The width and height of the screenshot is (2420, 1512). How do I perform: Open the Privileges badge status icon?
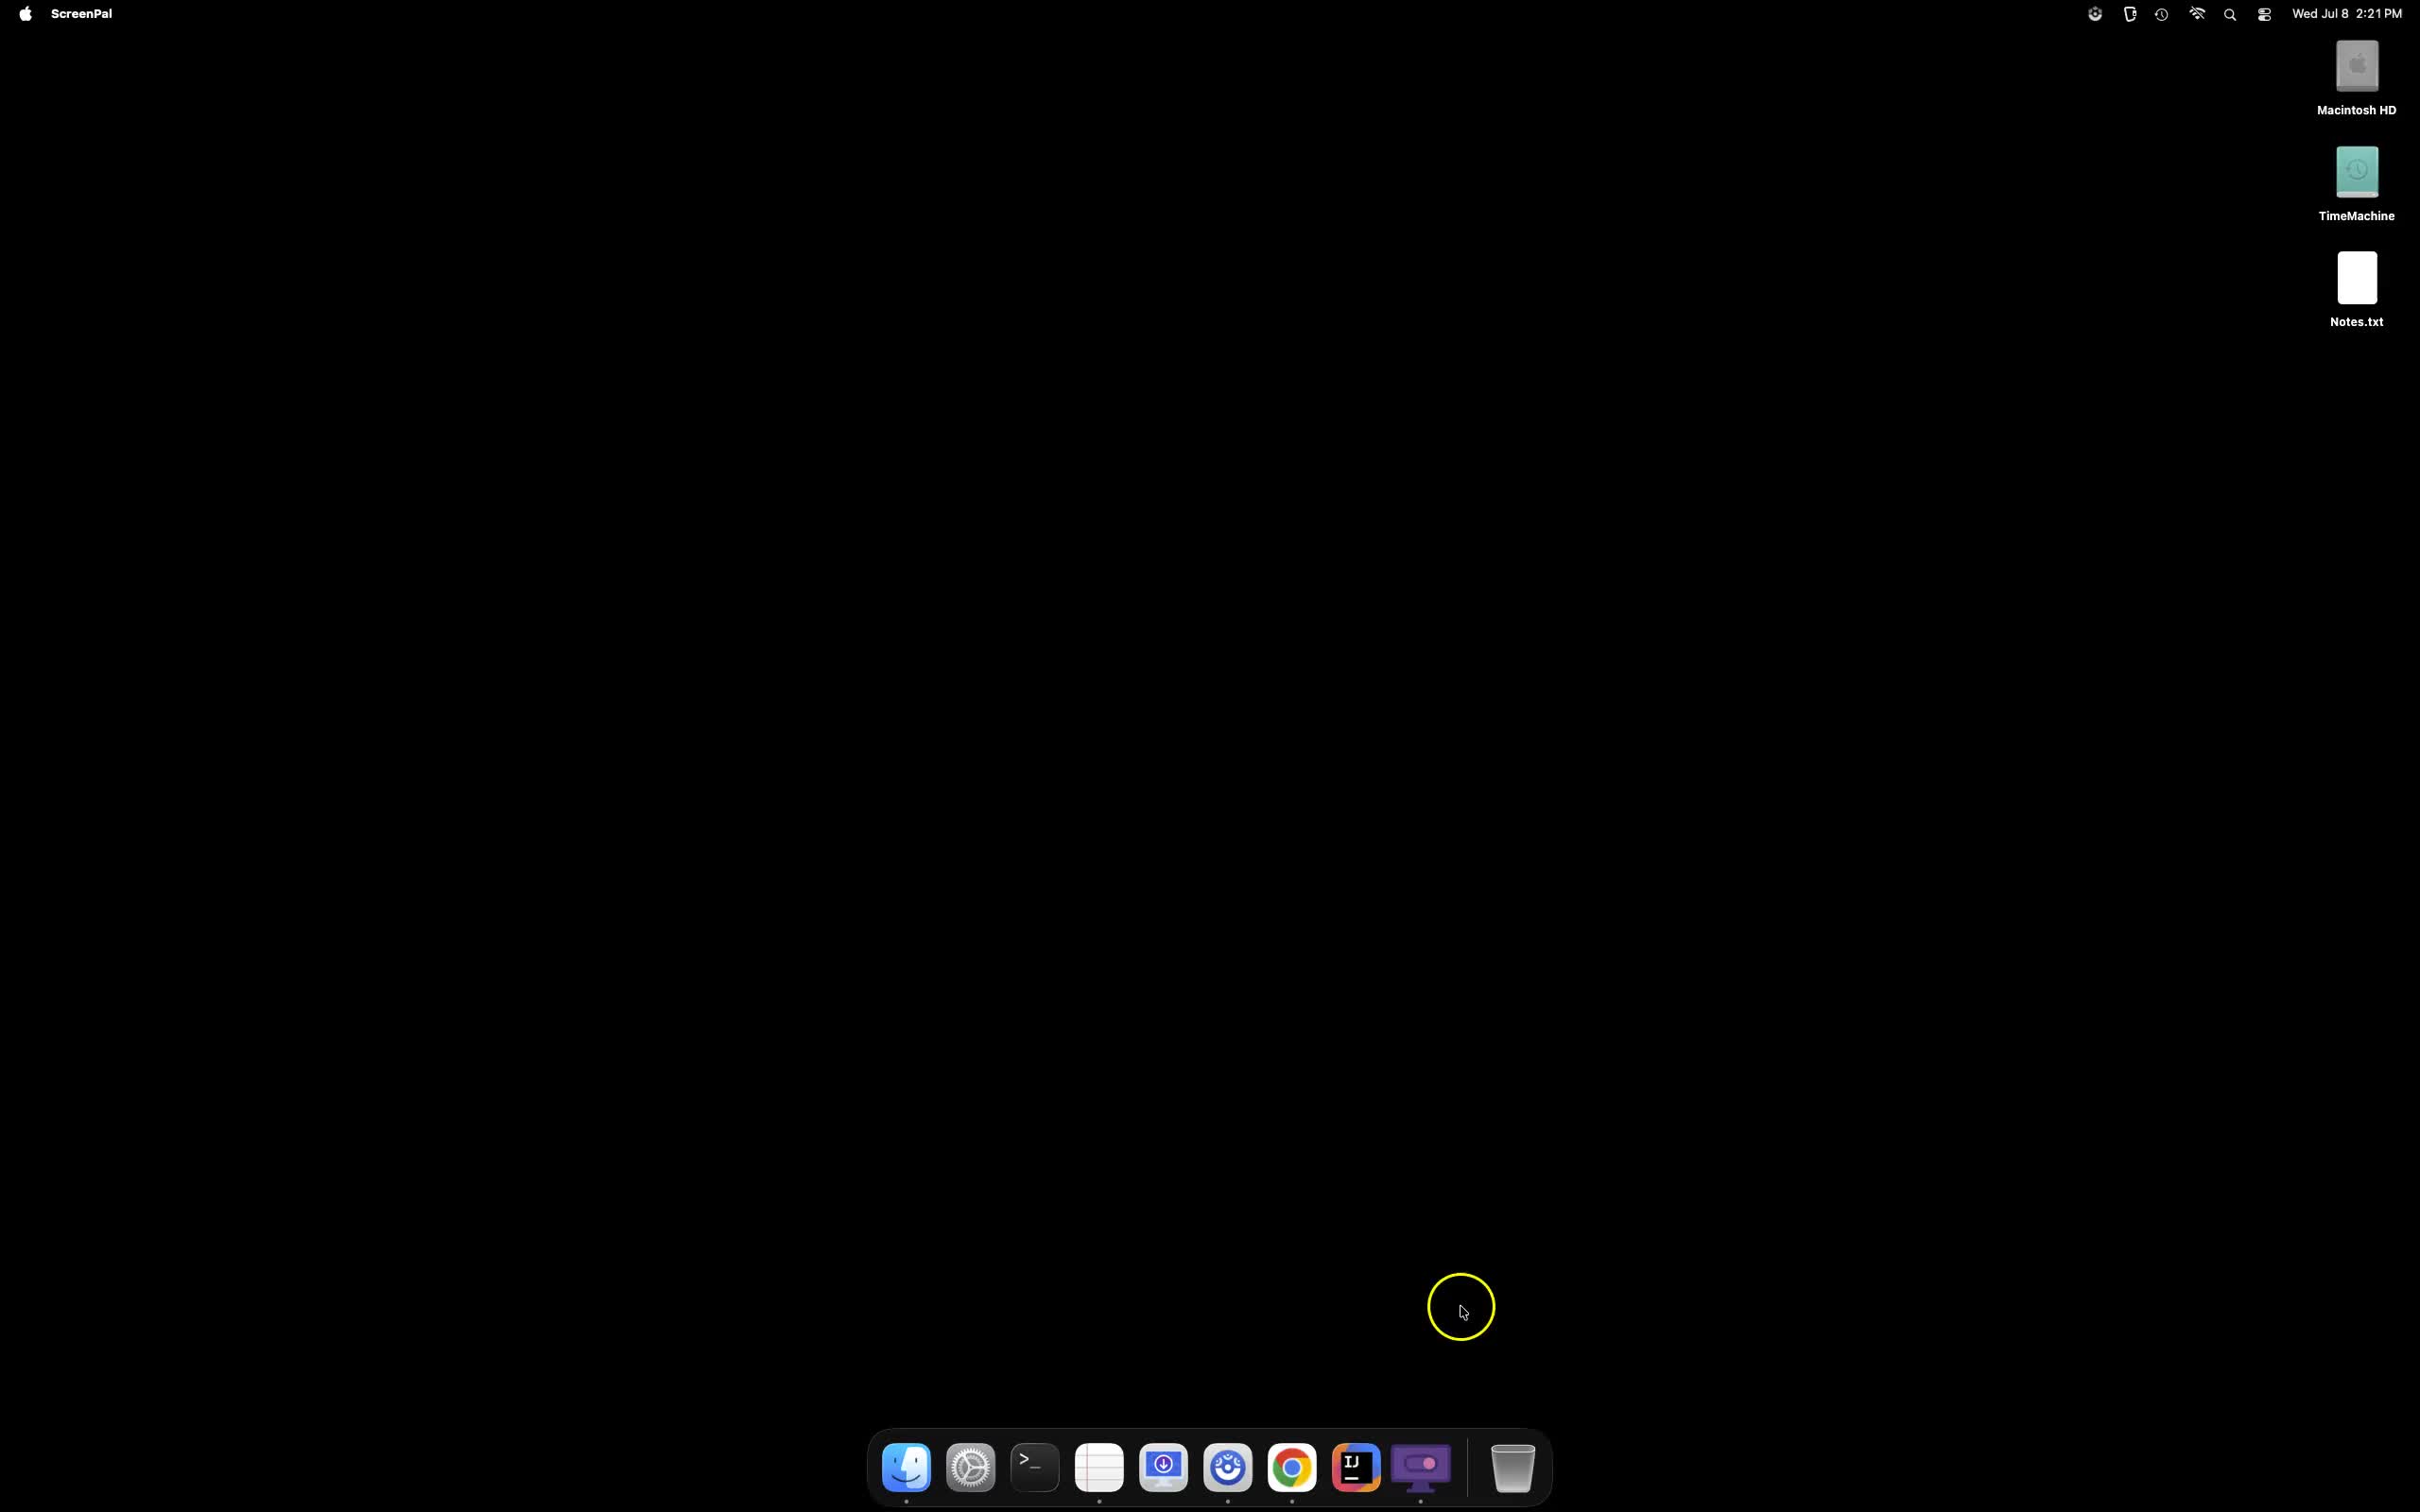coord(2130,14)
